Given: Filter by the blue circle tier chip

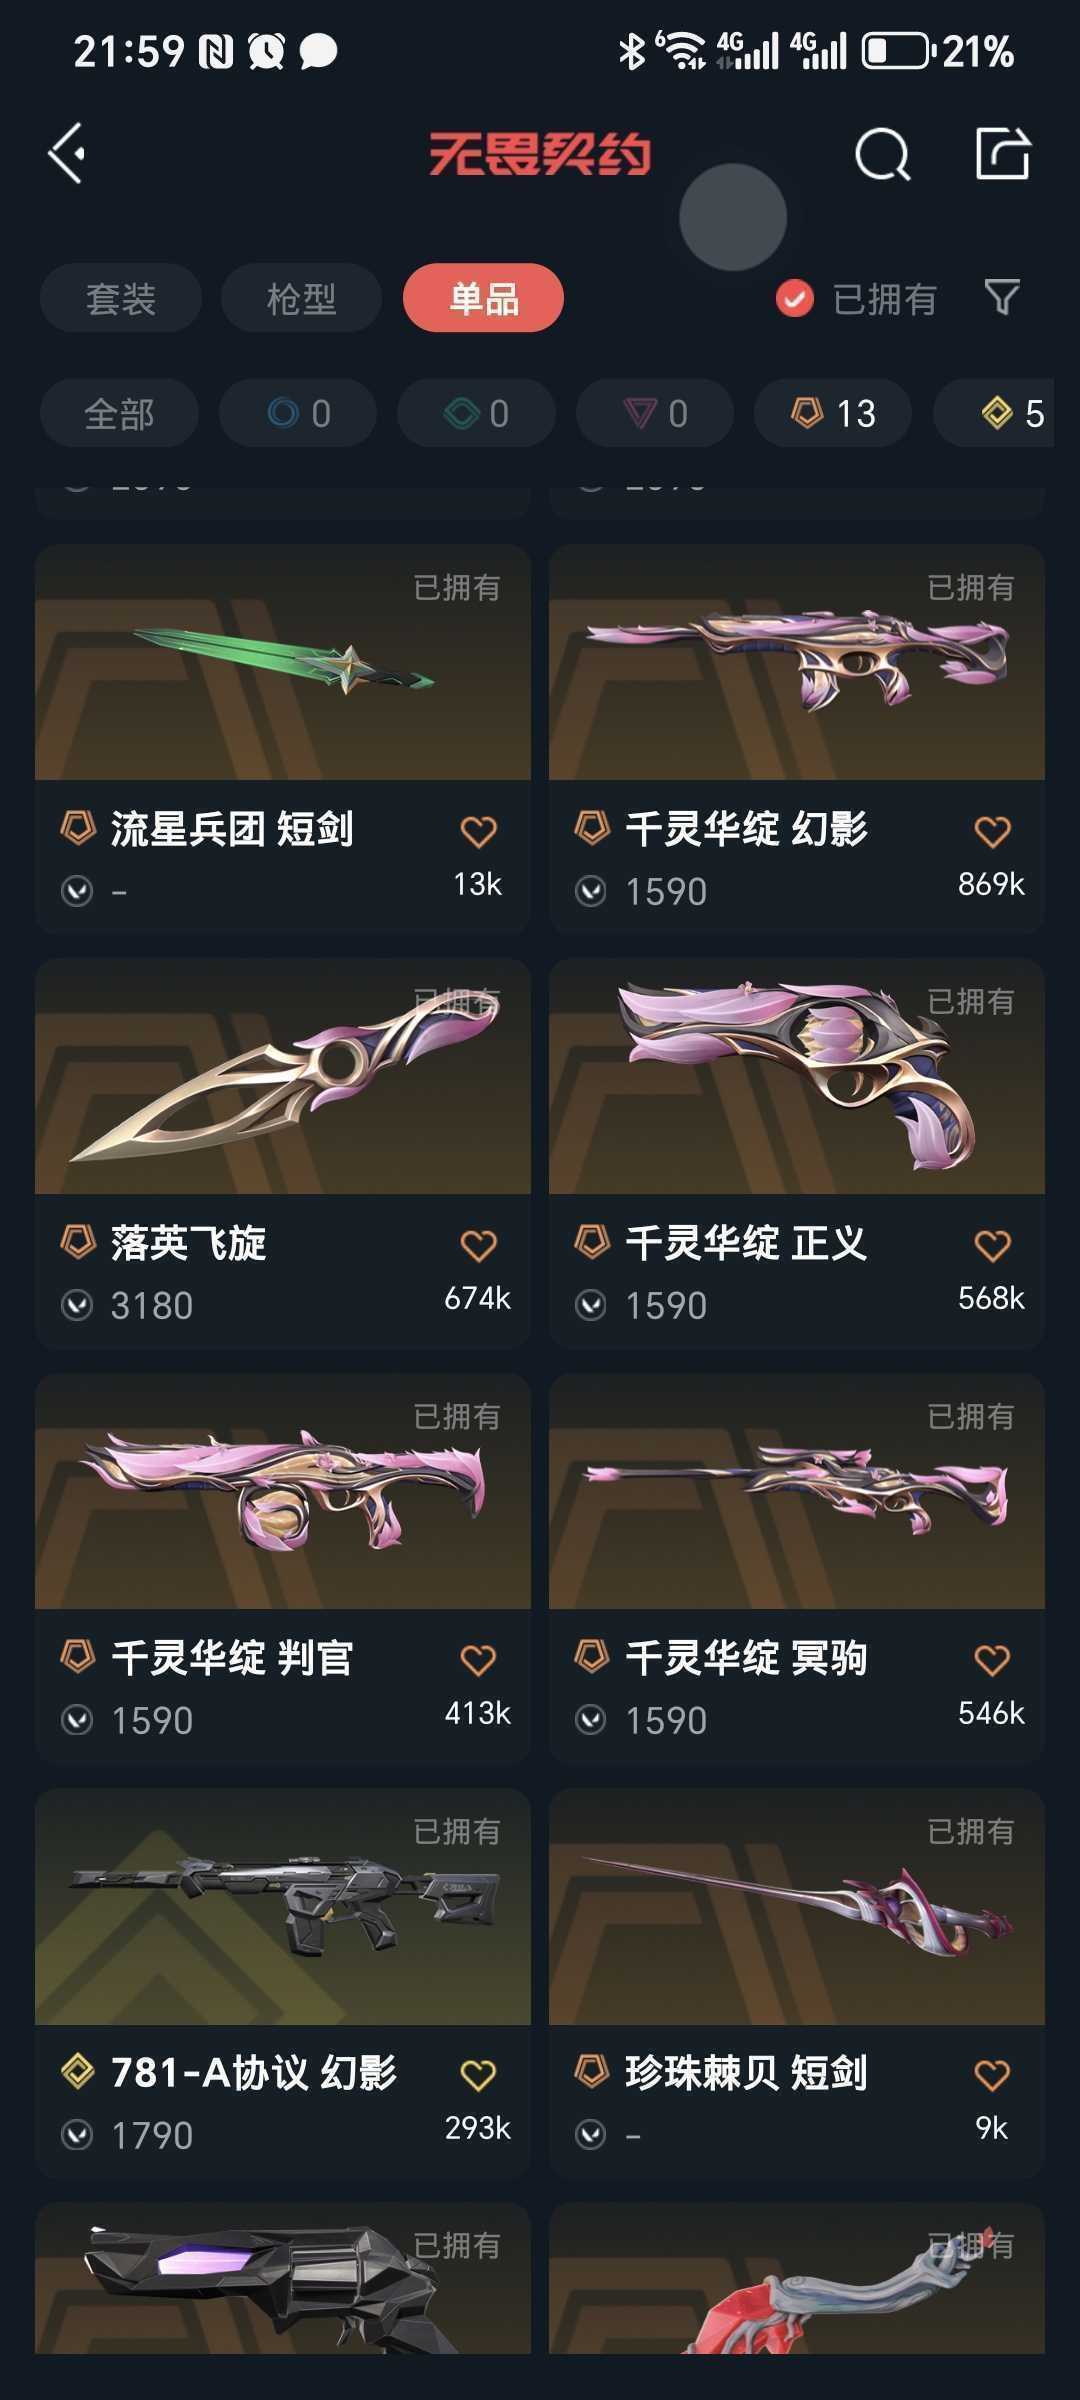Looking at the screenshot, I should coord(298,413).
